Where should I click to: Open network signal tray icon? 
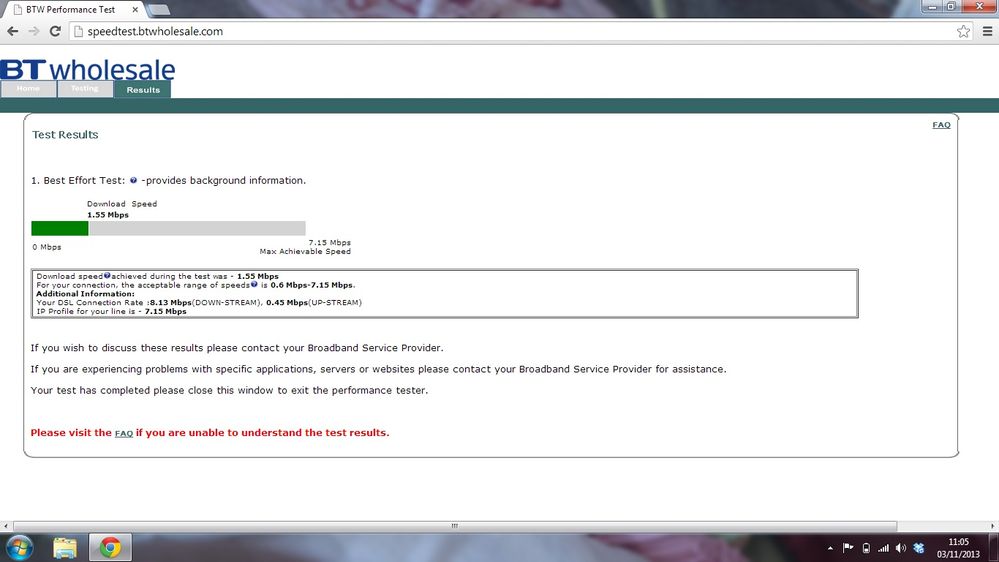click(x=883, y=548)
